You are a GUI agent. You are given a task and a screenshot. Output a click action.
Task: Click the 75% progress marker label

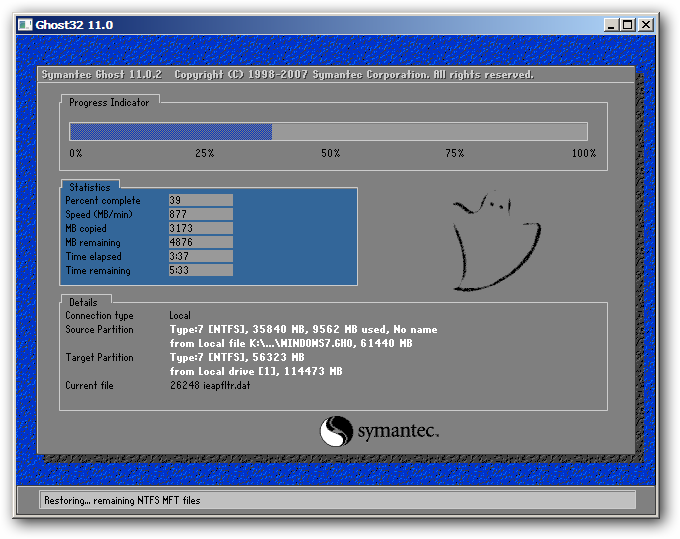(454, 153)
